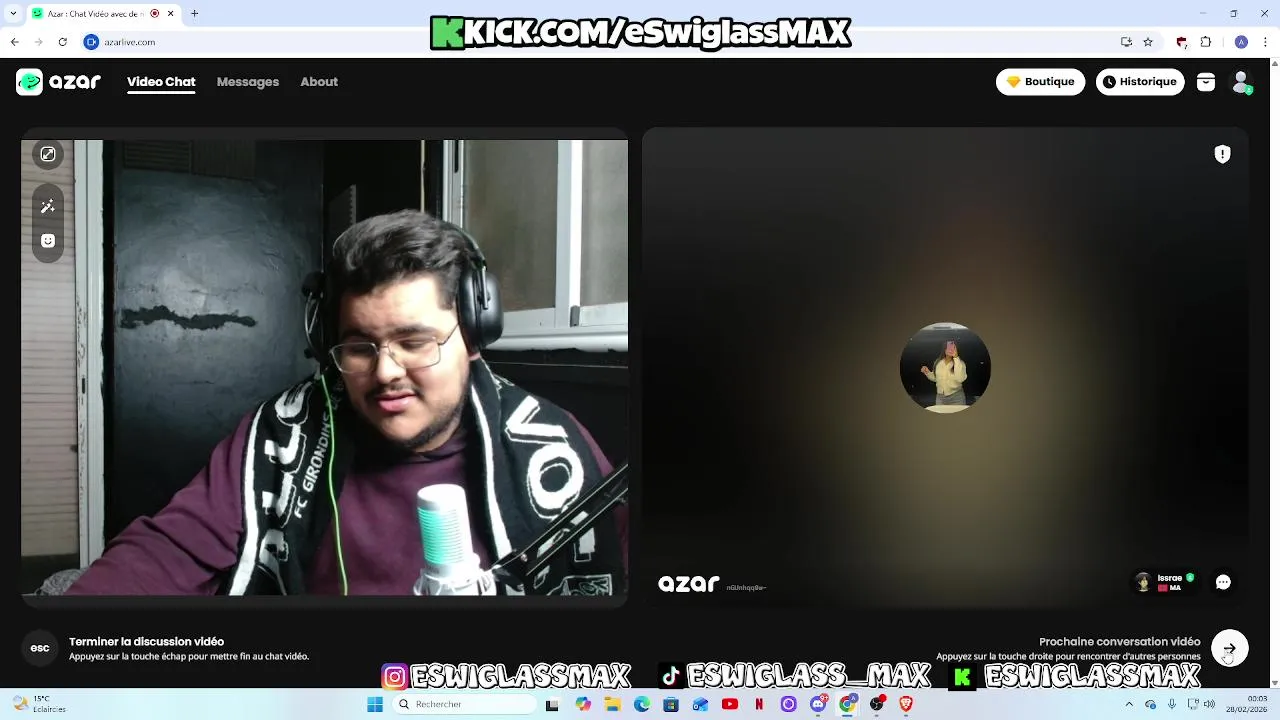Open a new browser tab
Screen dimensions: 1280x720
[195, 13]
